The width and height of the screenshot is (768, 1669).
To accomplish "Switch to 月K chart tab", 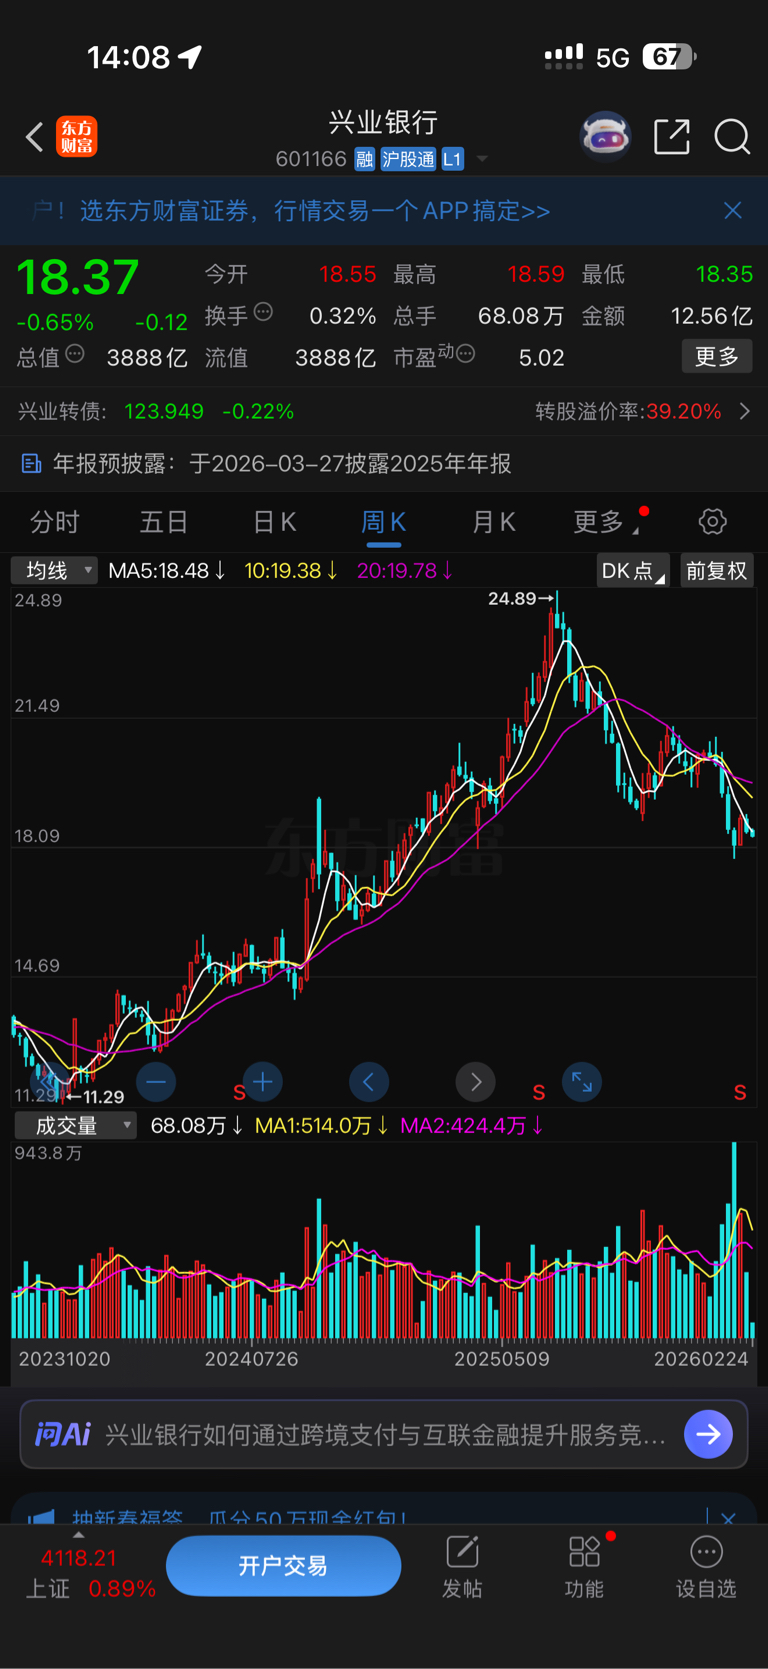I will [493, 522].
